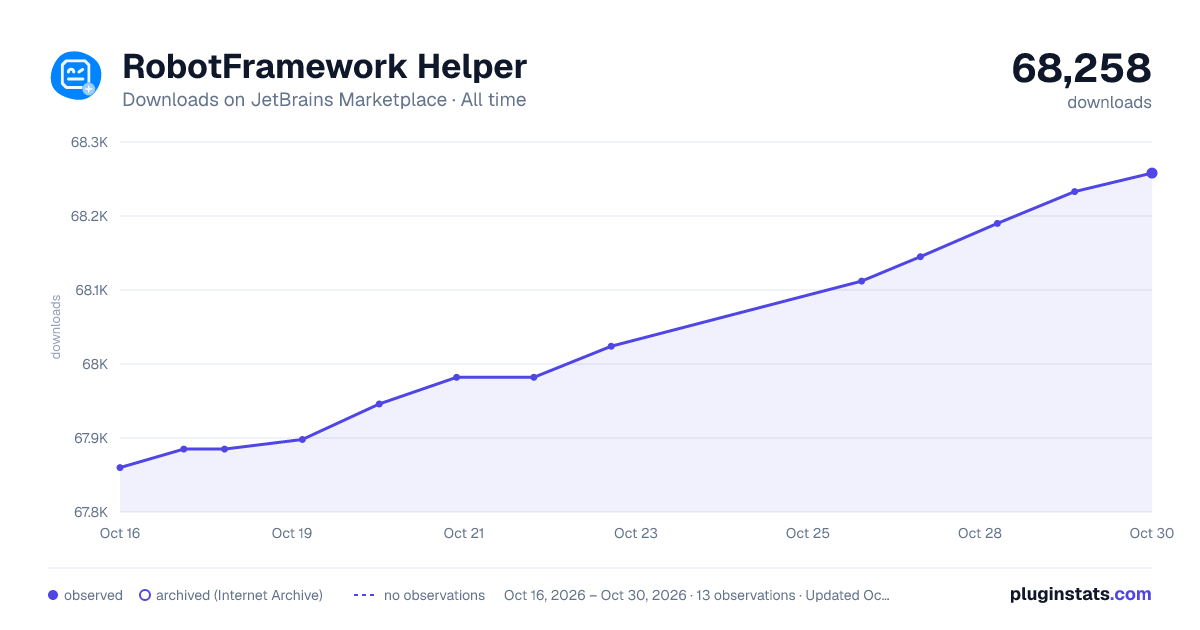
Task: Click the Oct 25 x-axis label
Action: pos(808,533)
